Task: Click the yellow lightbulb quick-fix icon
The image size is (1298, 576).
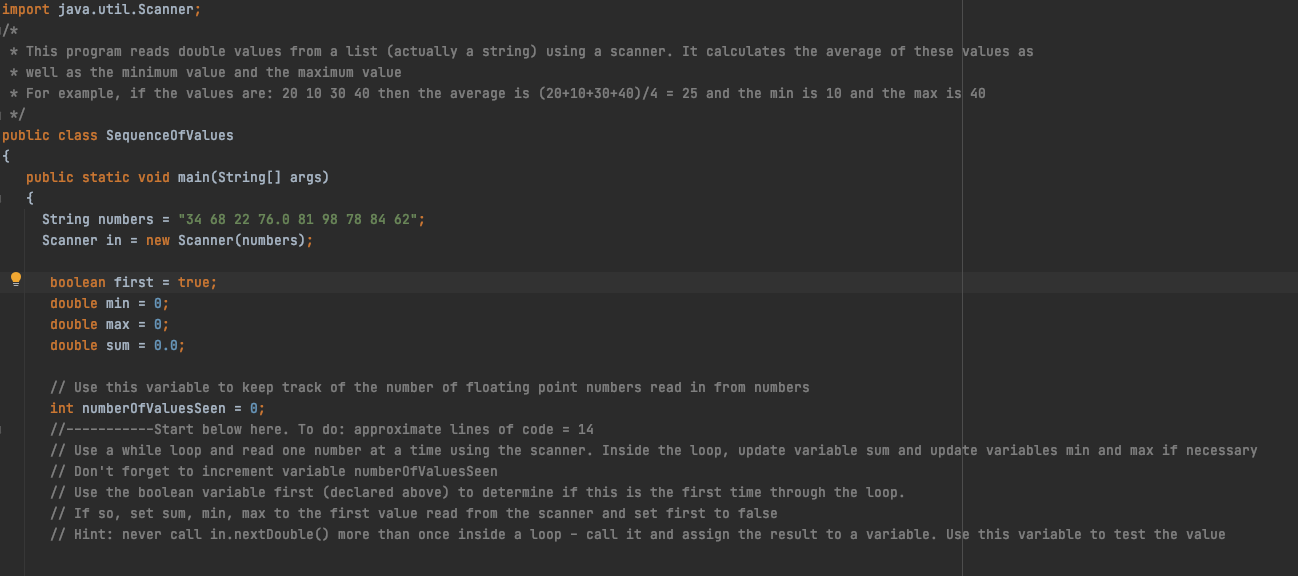Action: click(16, 280)
